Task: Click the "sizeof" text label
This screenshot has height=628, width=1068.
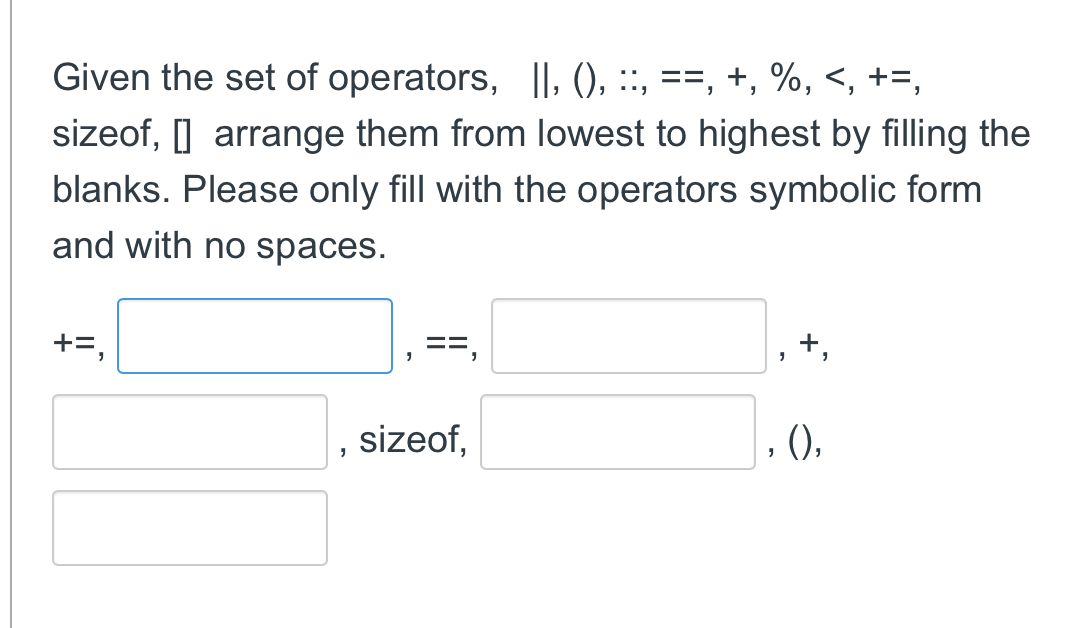Action: 411,440
